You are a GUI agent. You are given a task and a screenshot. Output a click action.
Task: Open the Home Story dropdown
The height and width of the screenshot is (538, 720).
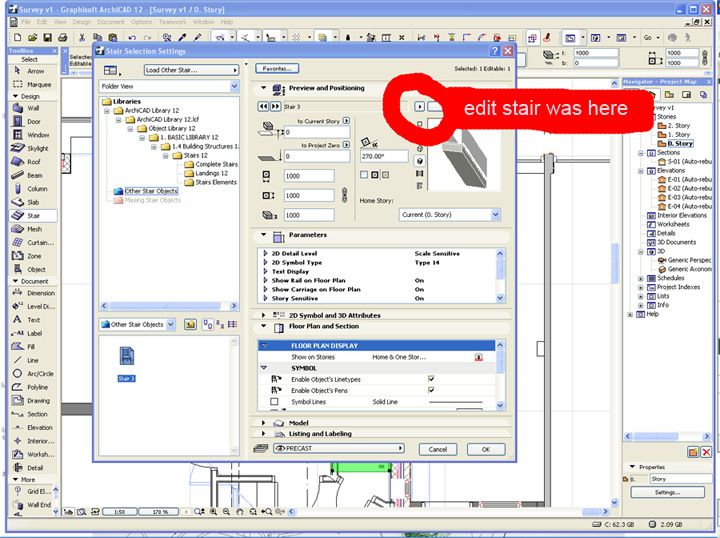pyautogui.click(x=449, y=214)
